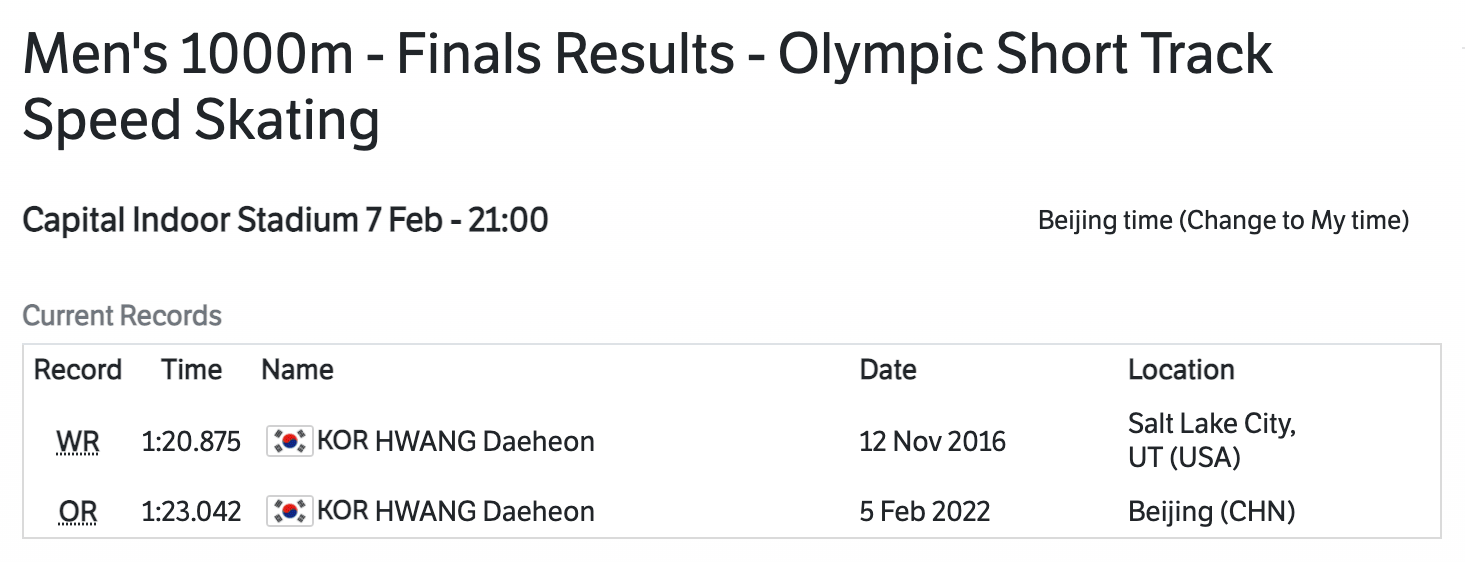Click the Korean flag in the WR row
The height and width of the screenshot is (562, 1465).
coord(290,441)
